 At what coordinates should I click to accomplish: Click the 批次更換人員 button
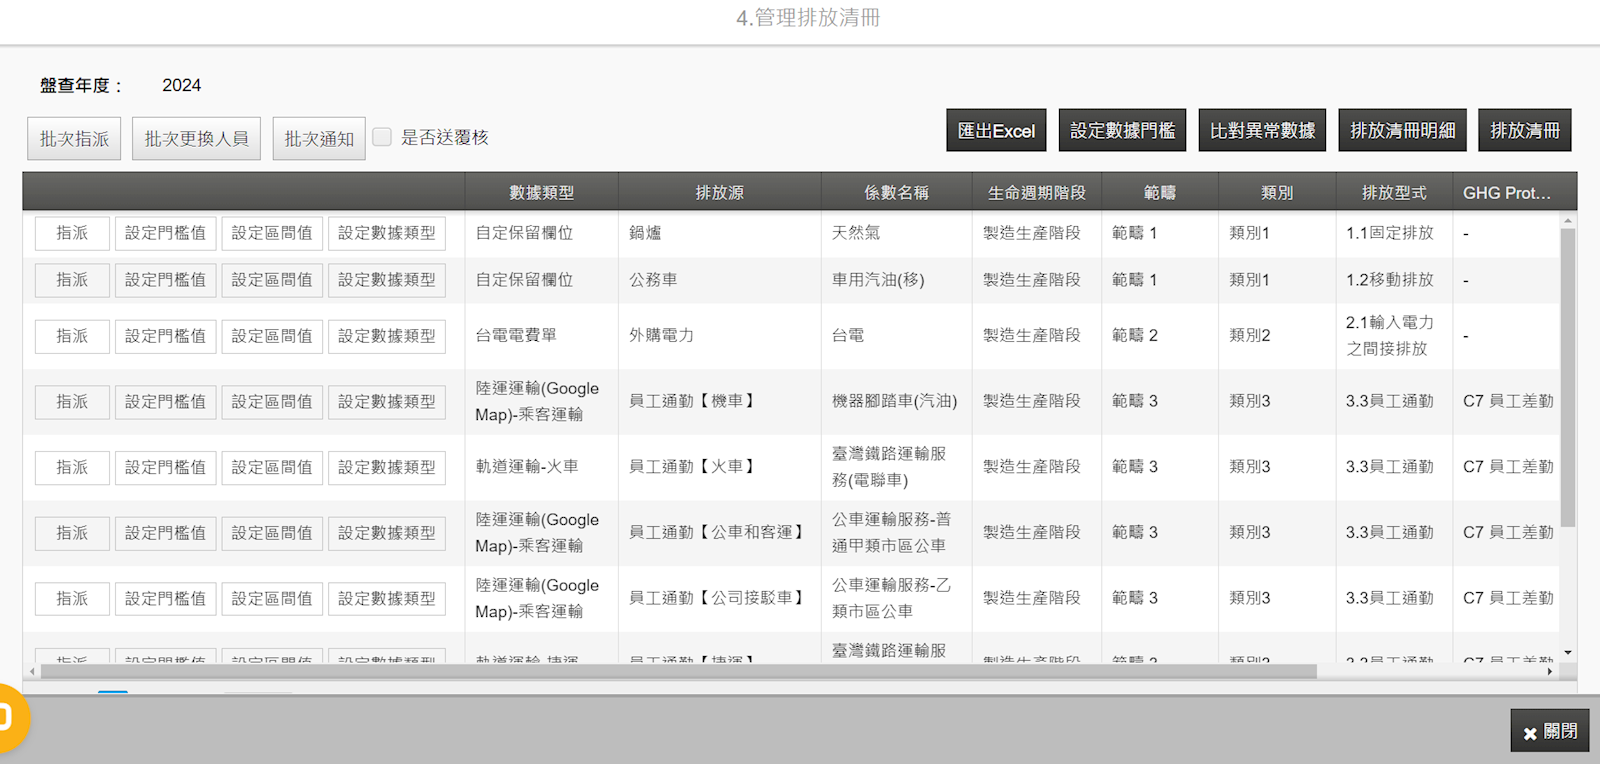(x=196, y=138)
